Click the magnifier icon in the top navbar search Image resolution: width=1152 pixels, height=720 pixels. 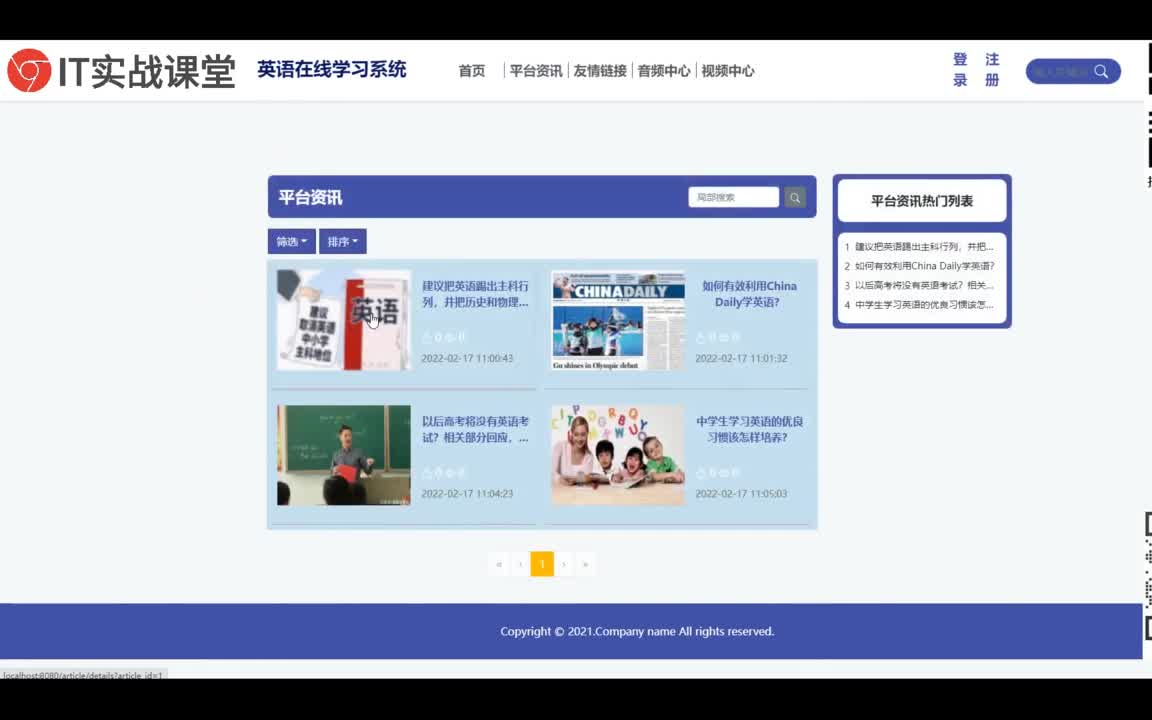[1101, 71]
